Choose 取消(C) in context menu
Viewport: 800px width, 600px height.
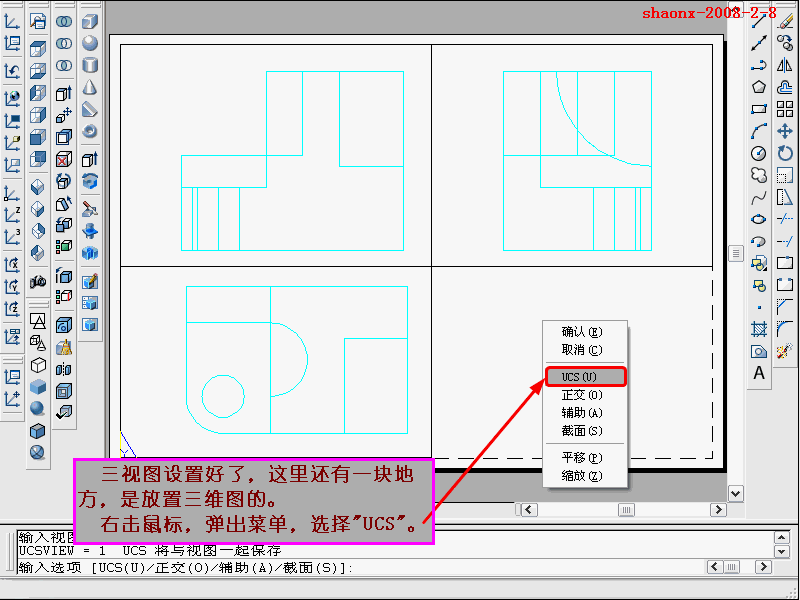582,350
